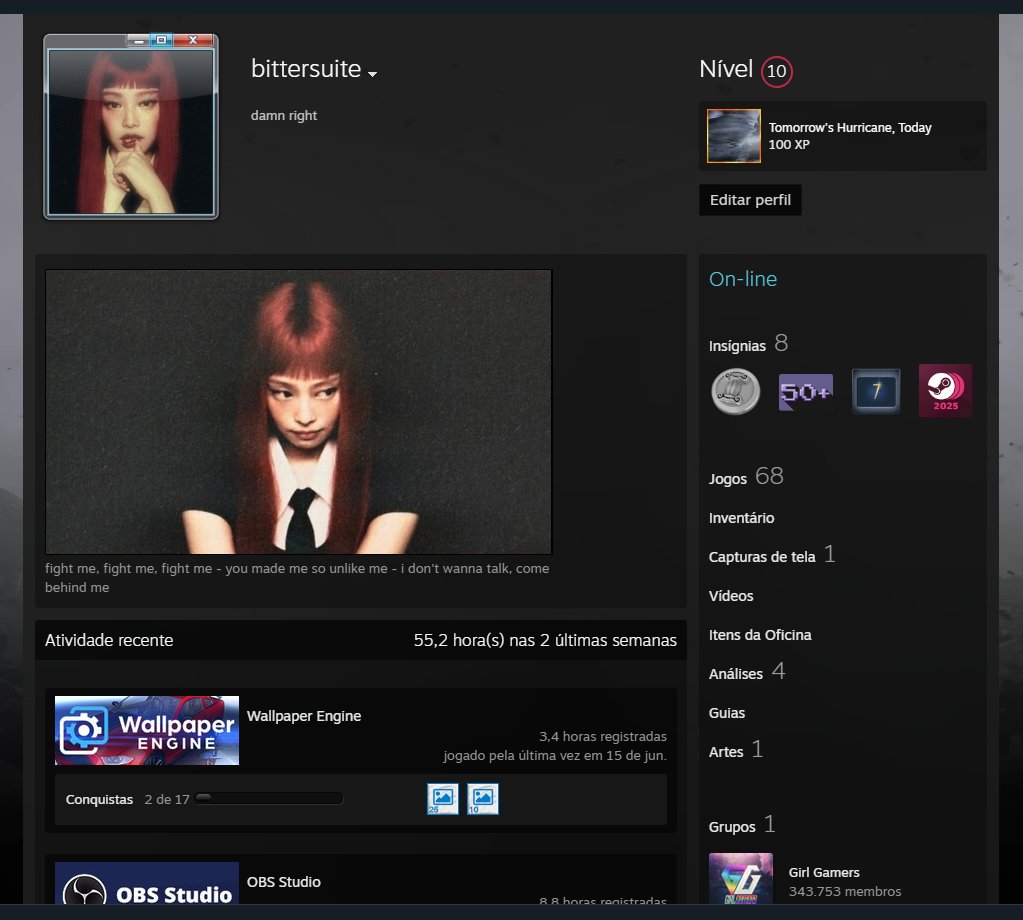Go to Itens da Oficina
Viewport: 1023px width, 920px height.
760,635
